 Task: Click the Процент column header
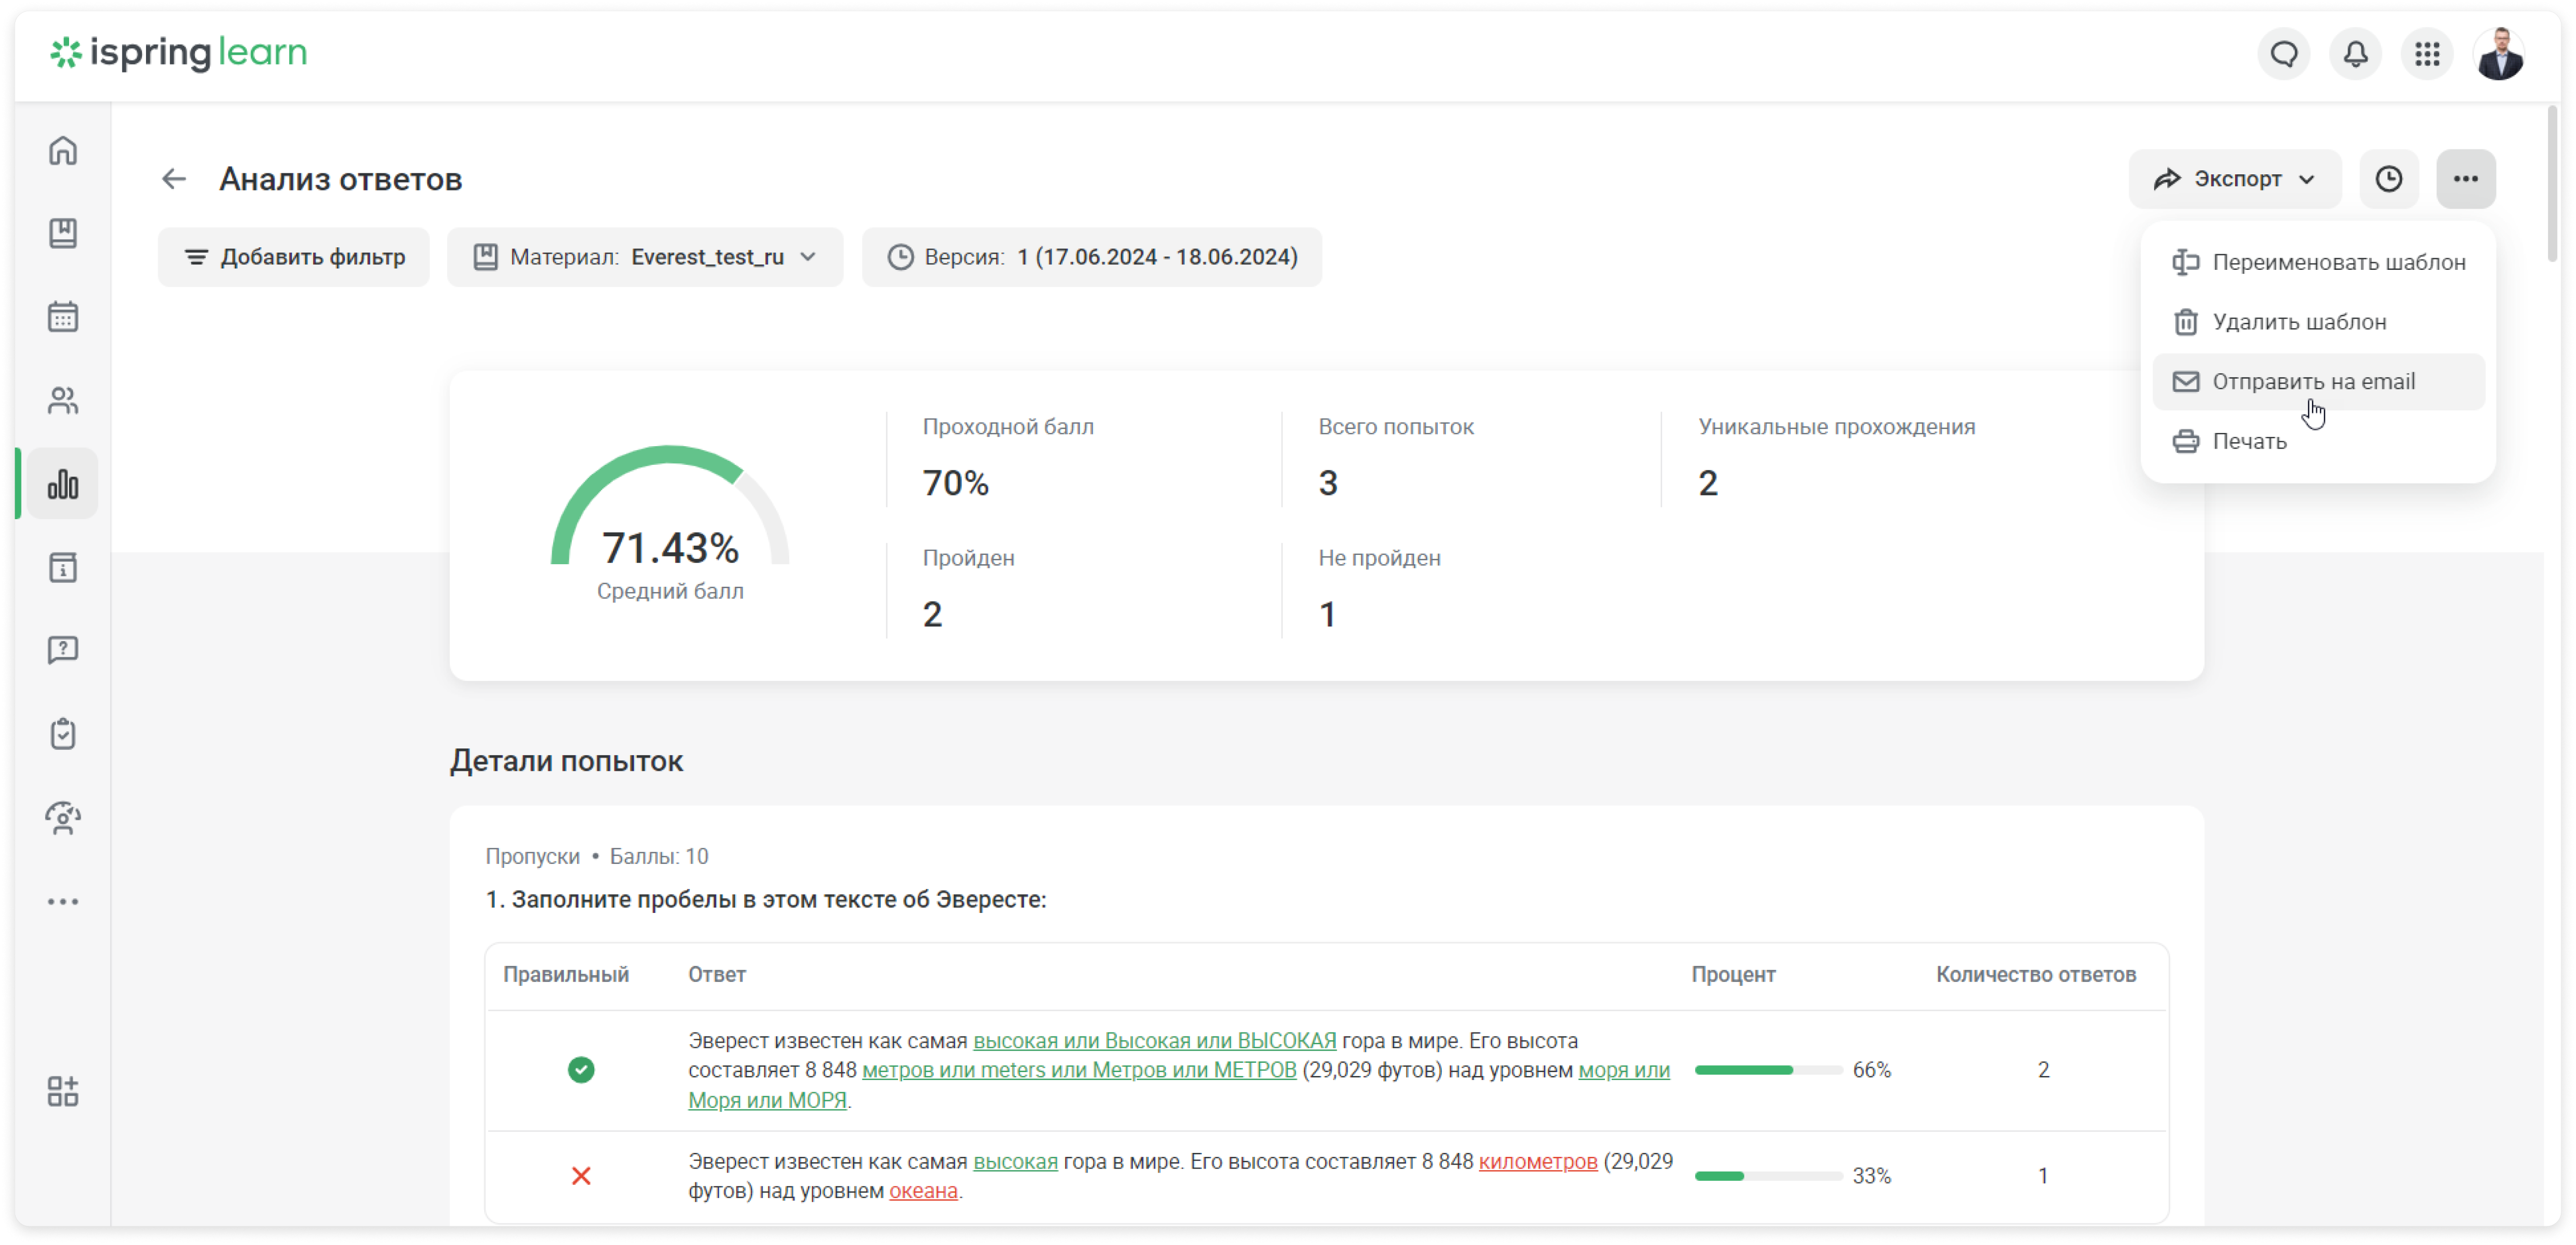(1733, 975)
